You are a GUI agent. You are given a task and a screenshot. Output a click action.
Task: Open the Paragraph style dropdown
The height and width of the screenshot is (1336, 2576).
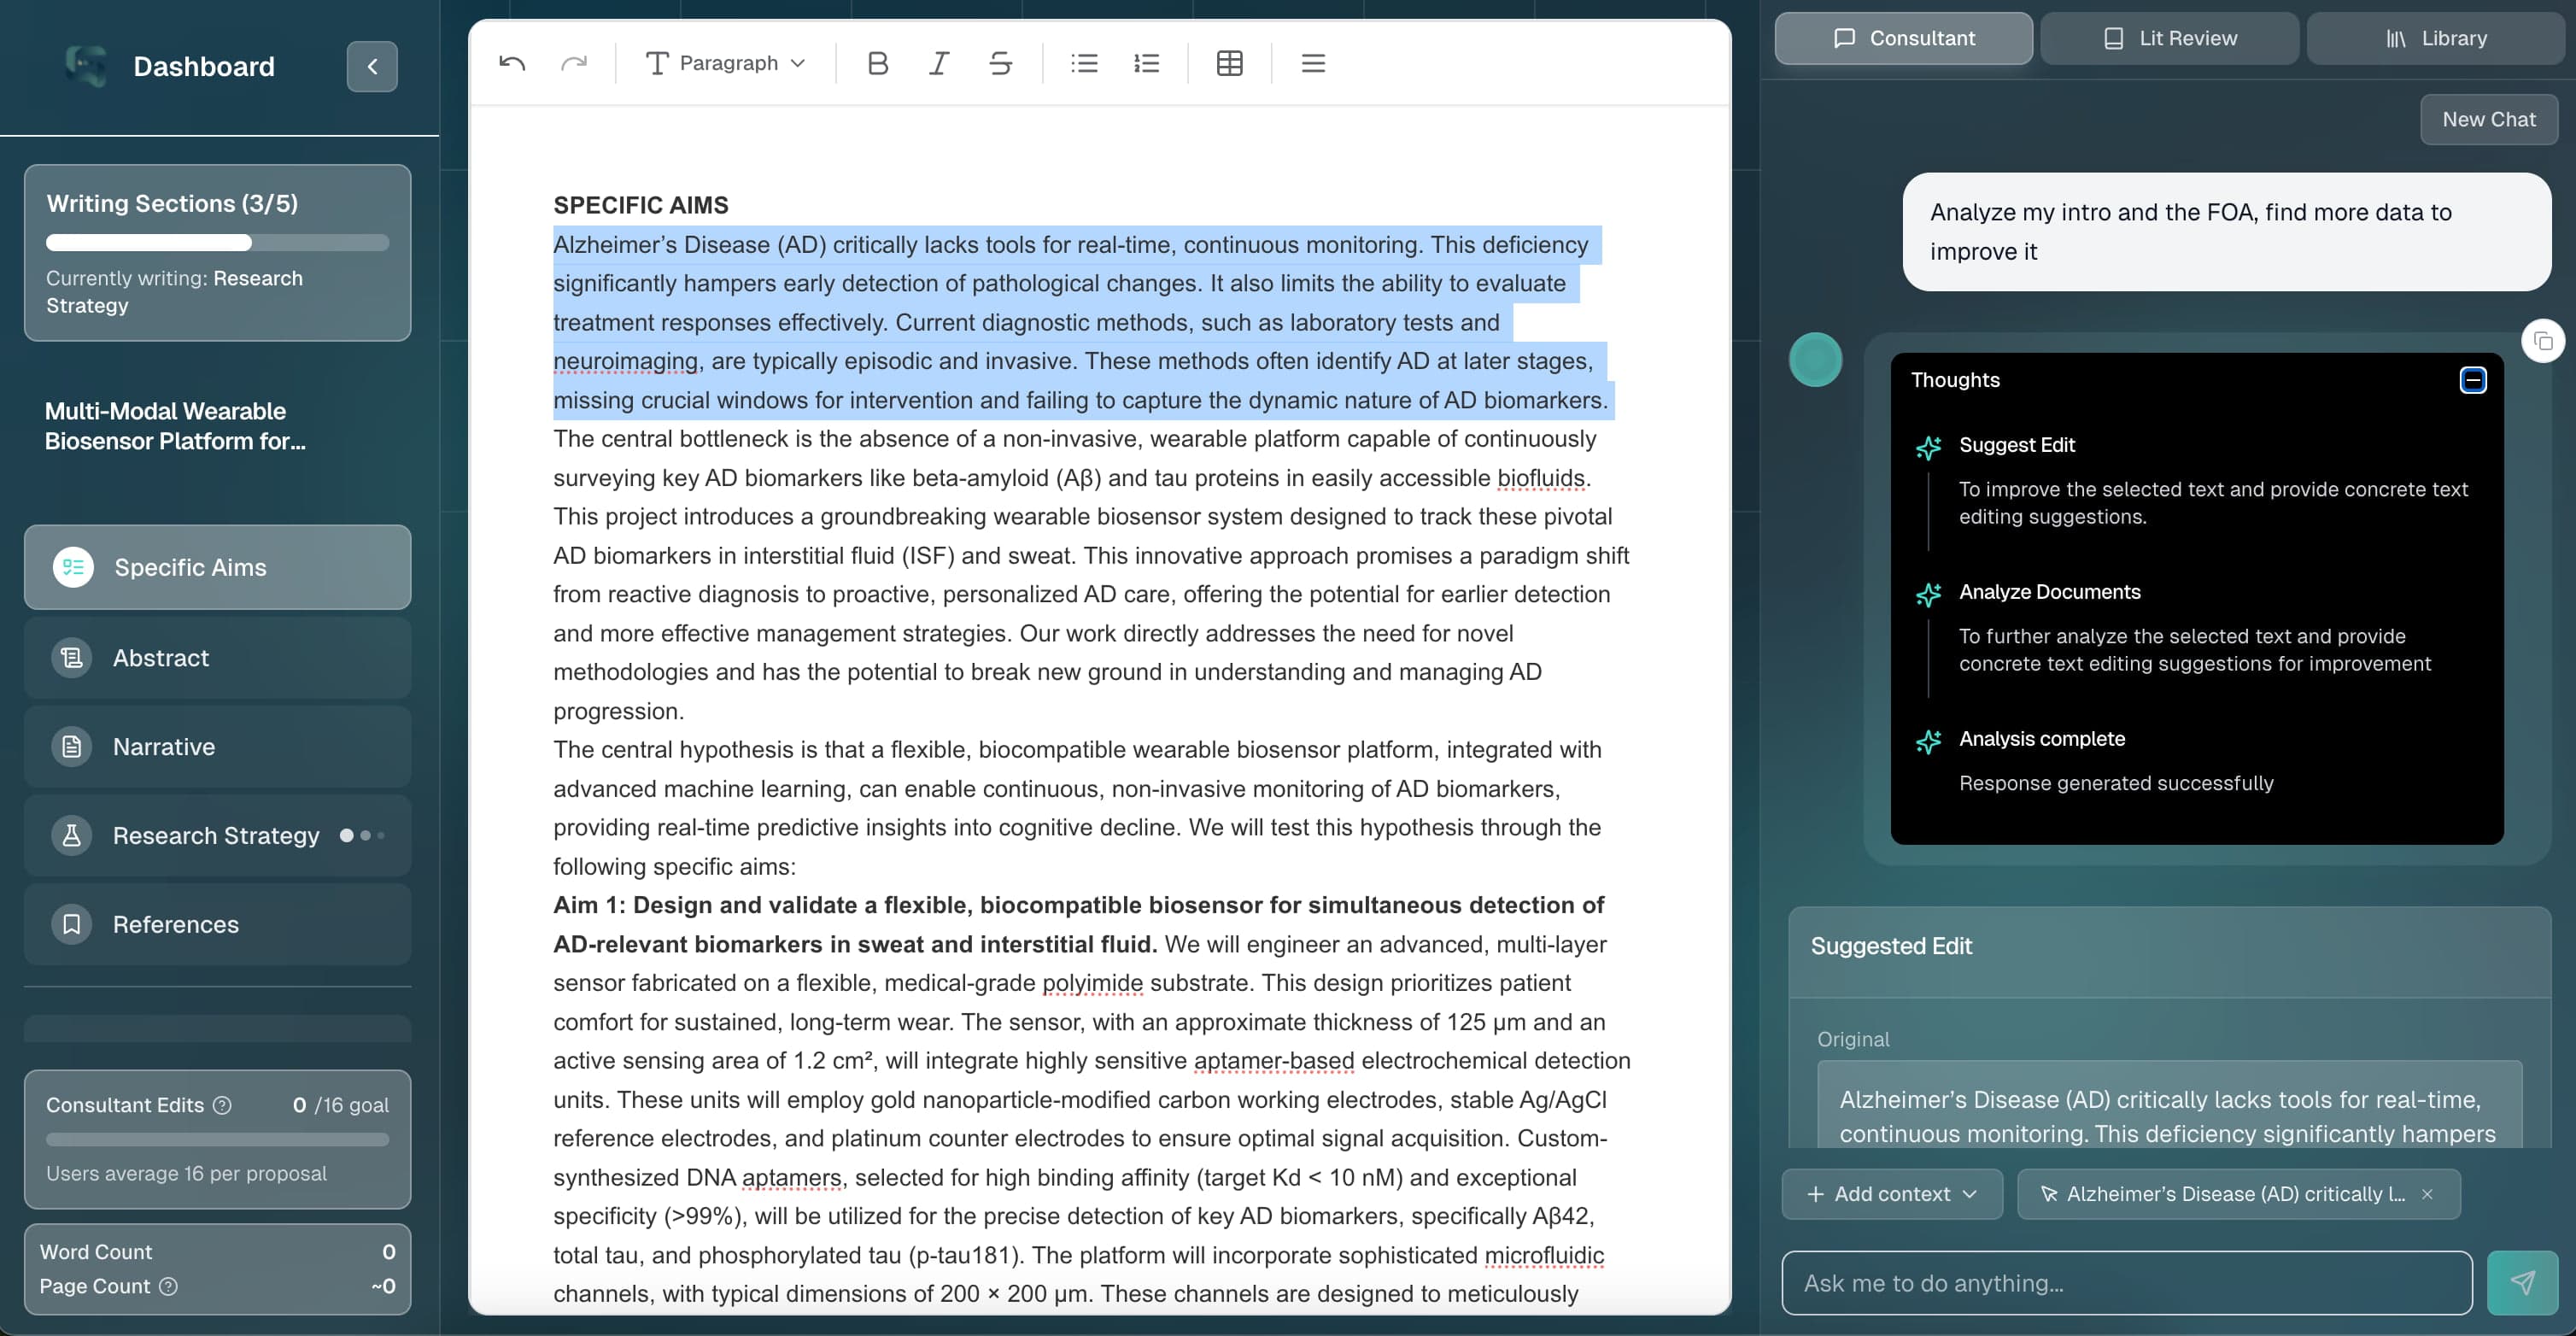pos(726,63)
